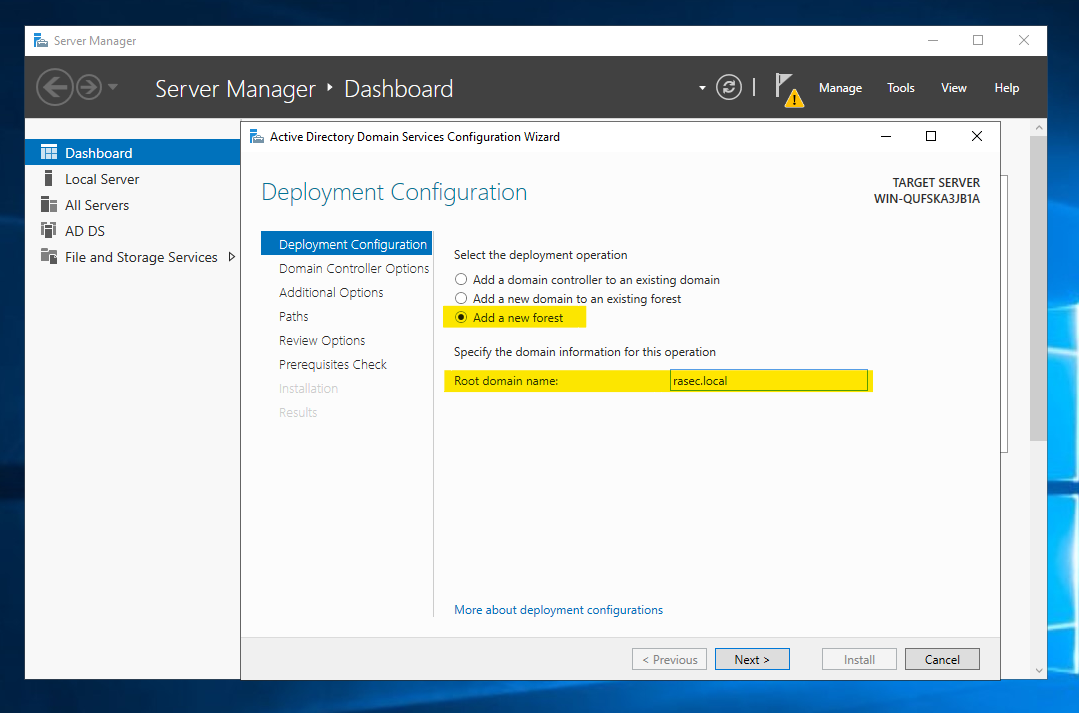Open navigation history dropdown arrow
Image resolution: width=1079 pixels, height=713 pixels.
(x=113, y=87)
